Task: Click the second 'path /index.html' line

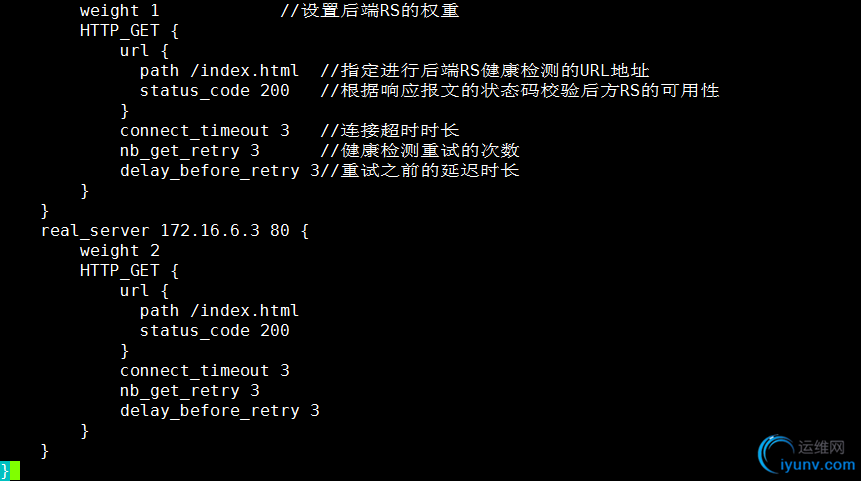Action: [219, 311]
